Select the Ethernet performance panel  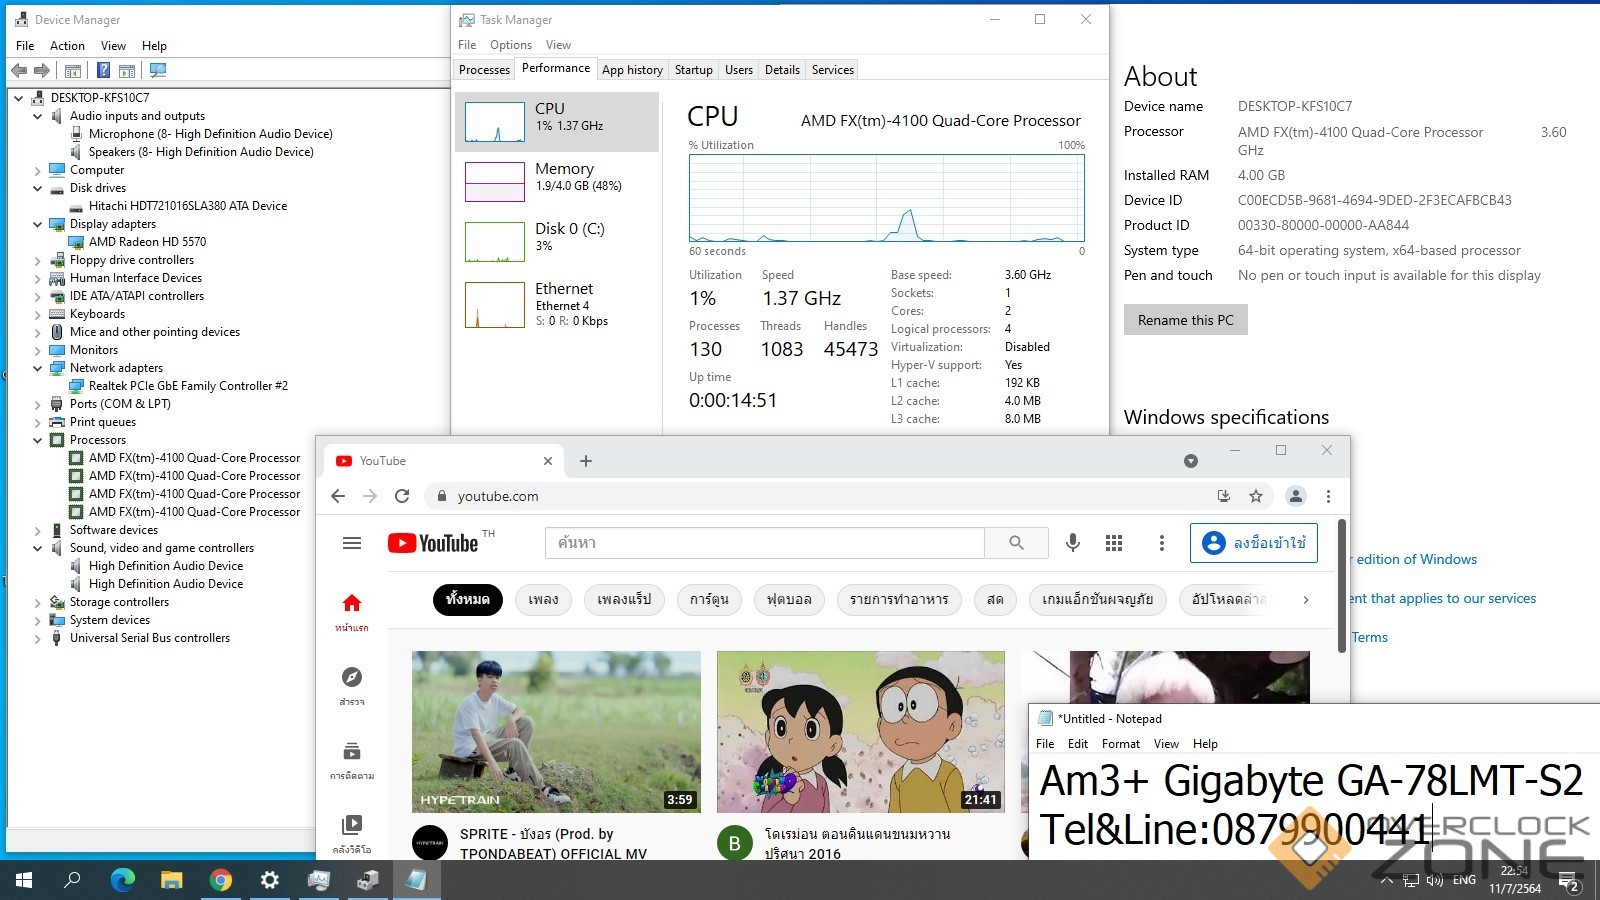[x=556, y=304]
